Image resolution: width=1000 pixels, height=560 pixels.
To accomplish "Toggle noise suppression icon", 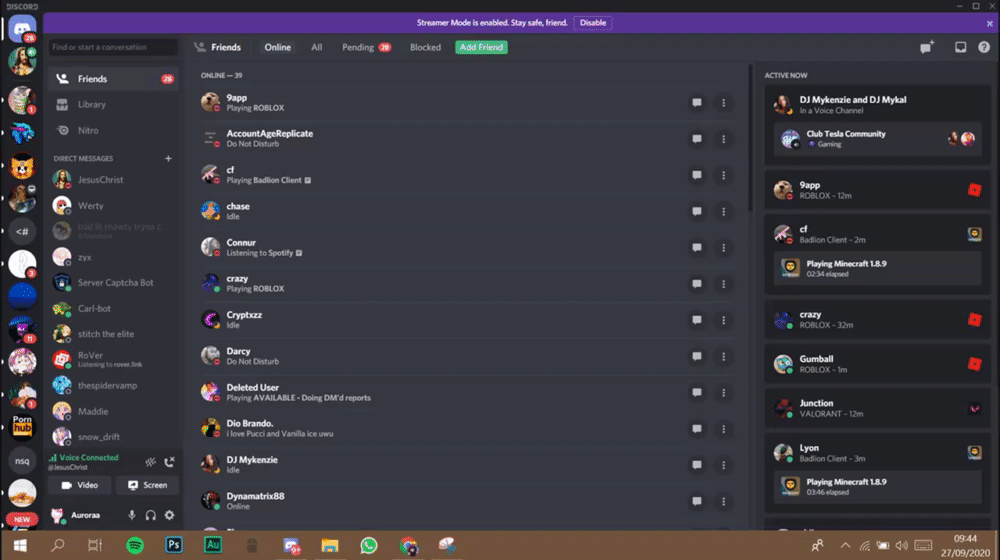I will 151,462.
